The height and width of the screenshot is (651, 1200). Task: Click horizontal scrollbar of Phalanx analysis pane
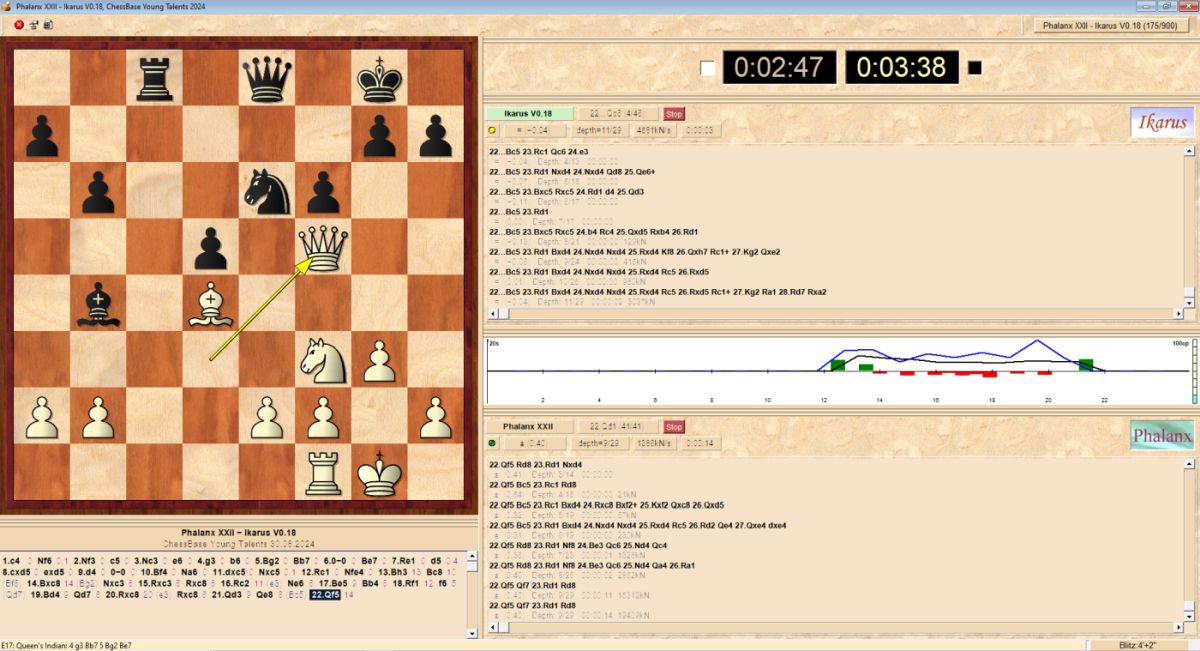pos(838,627)
